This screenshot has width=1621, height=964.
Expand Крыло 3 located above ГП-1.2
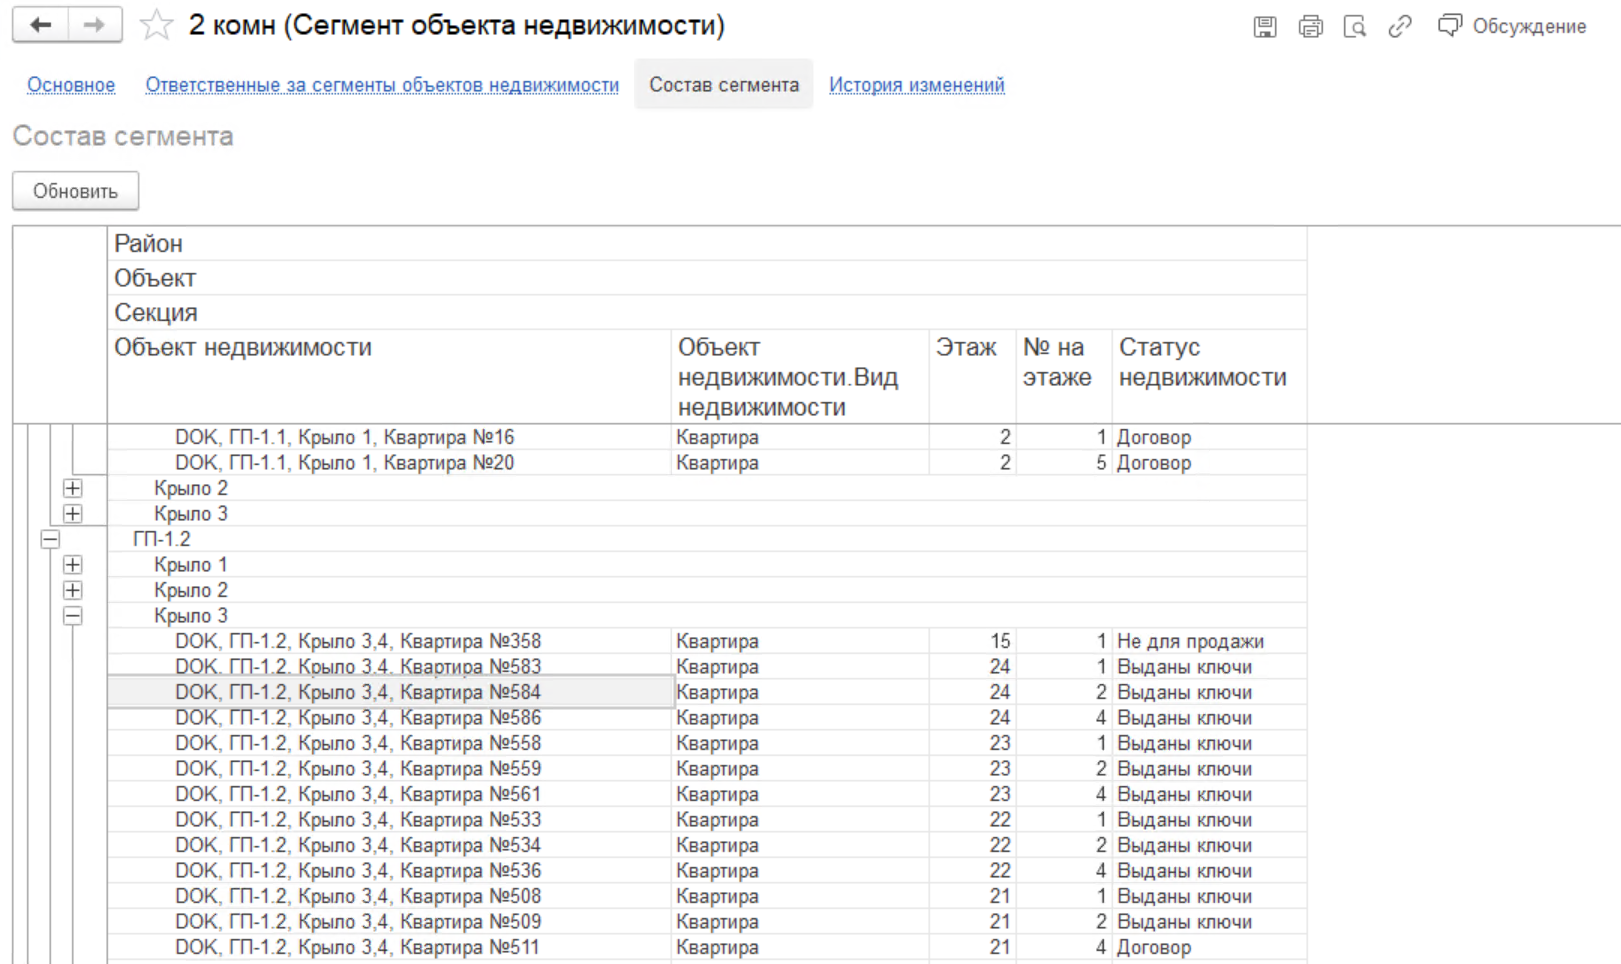click(x=73, y=514)
